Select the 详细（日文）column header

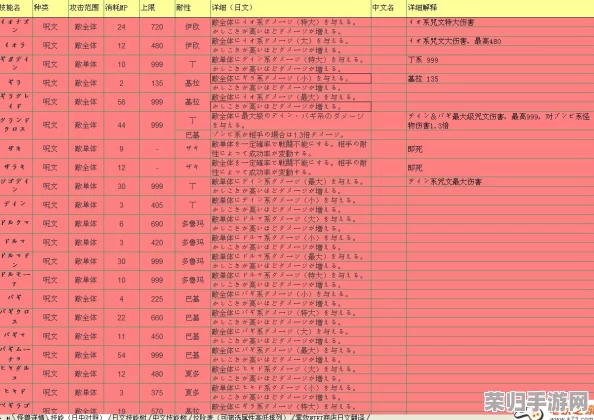[x=291, y=8]
